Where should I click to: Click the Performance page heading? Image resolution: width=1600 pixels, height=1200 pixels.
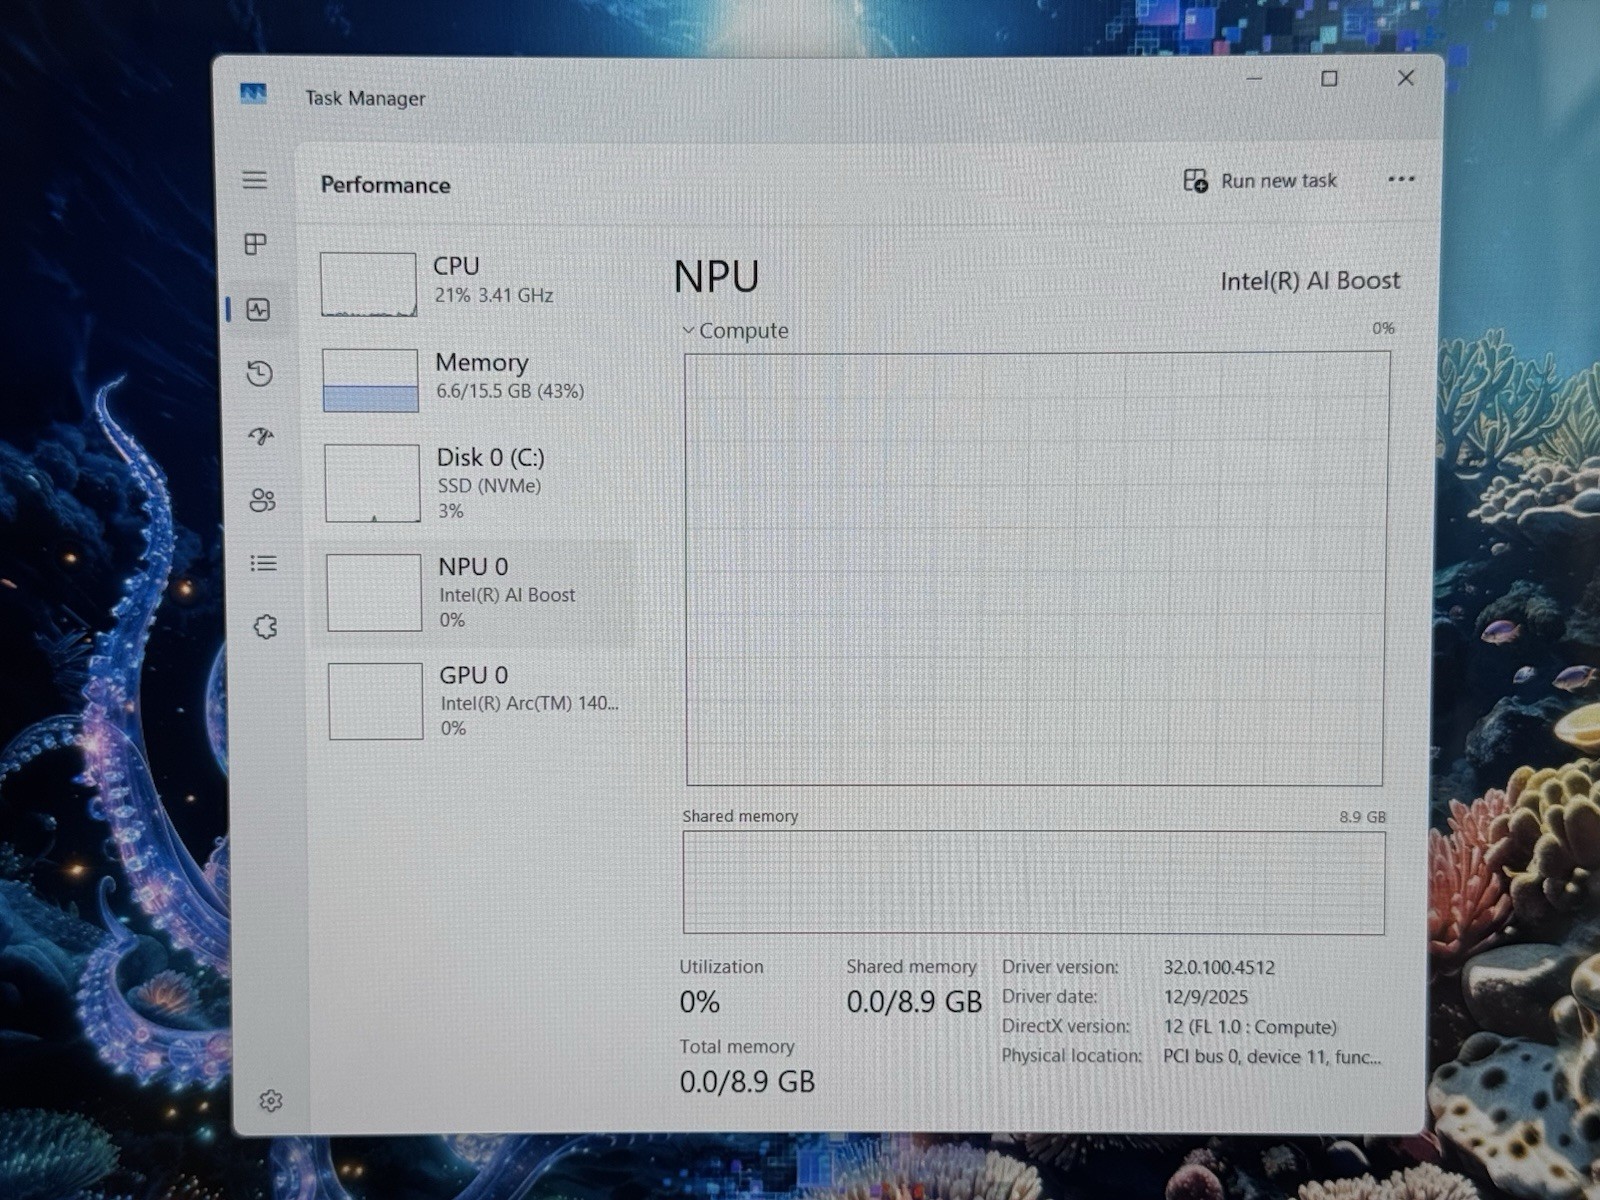click(x=385, y=185)
